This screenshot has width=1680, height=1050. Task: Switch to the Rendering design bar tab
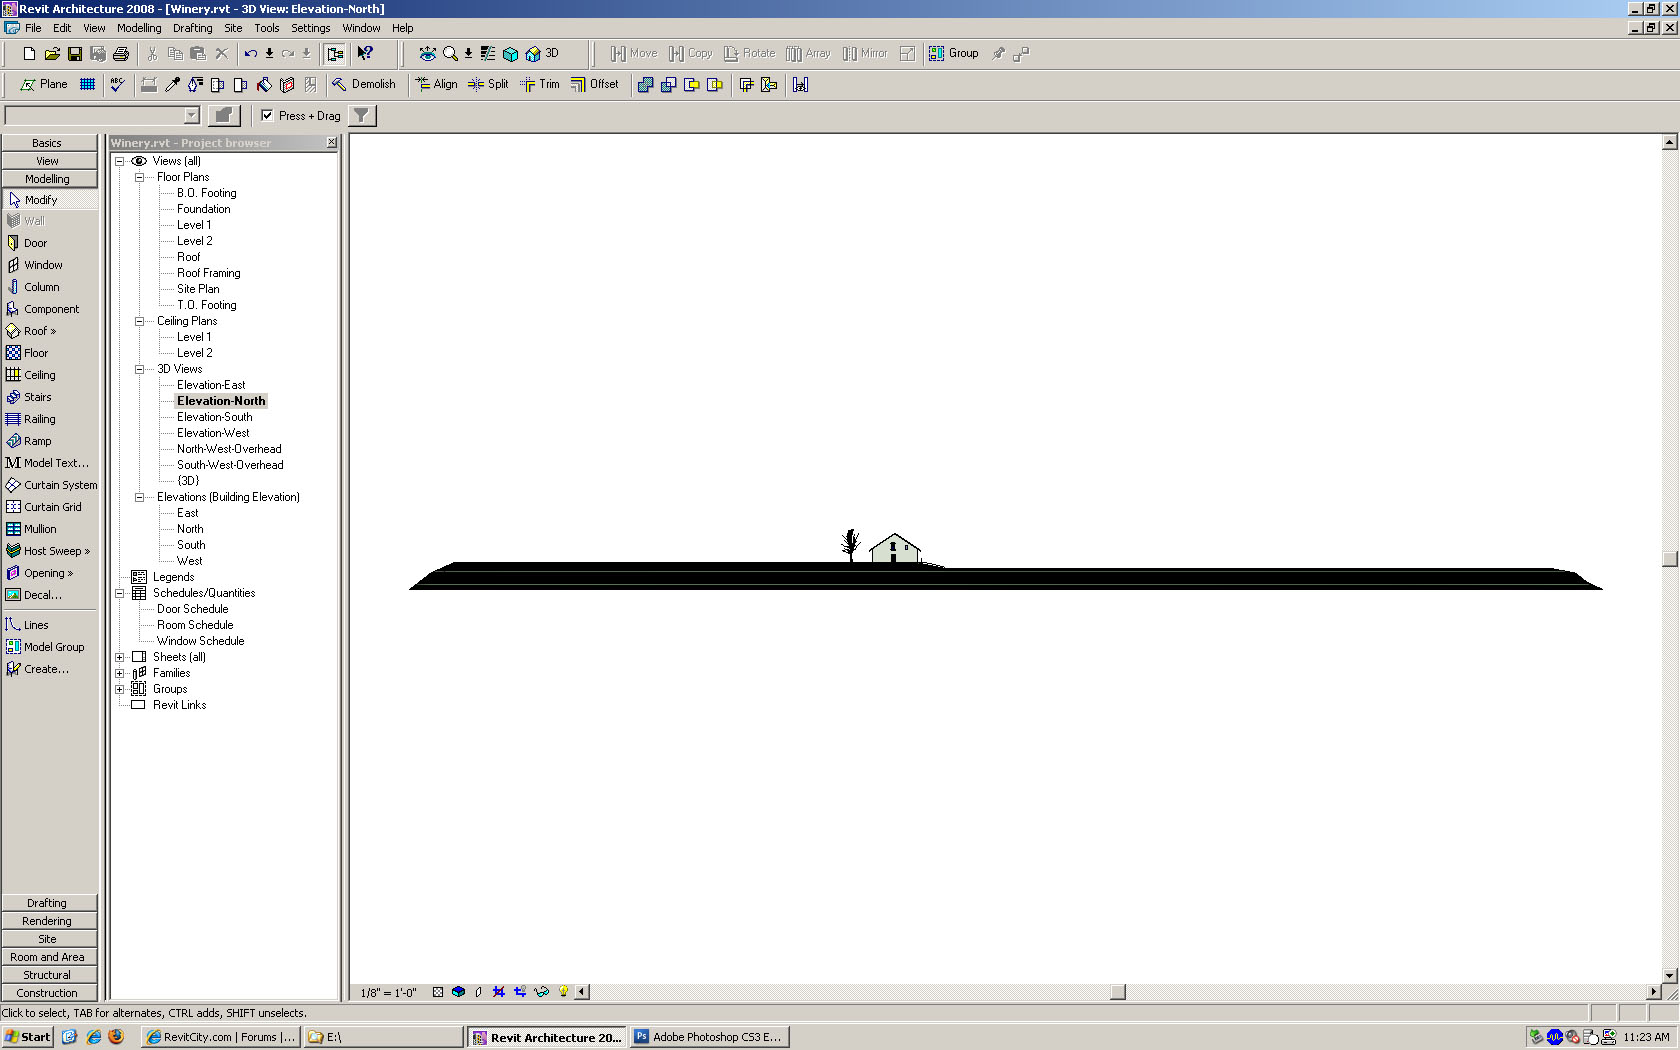47,921
